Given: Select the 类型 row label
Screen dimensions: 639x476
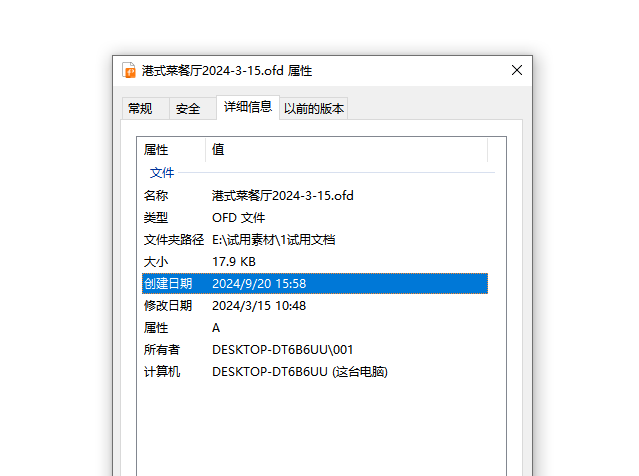Looking at the screenshot, I should 156,218.
